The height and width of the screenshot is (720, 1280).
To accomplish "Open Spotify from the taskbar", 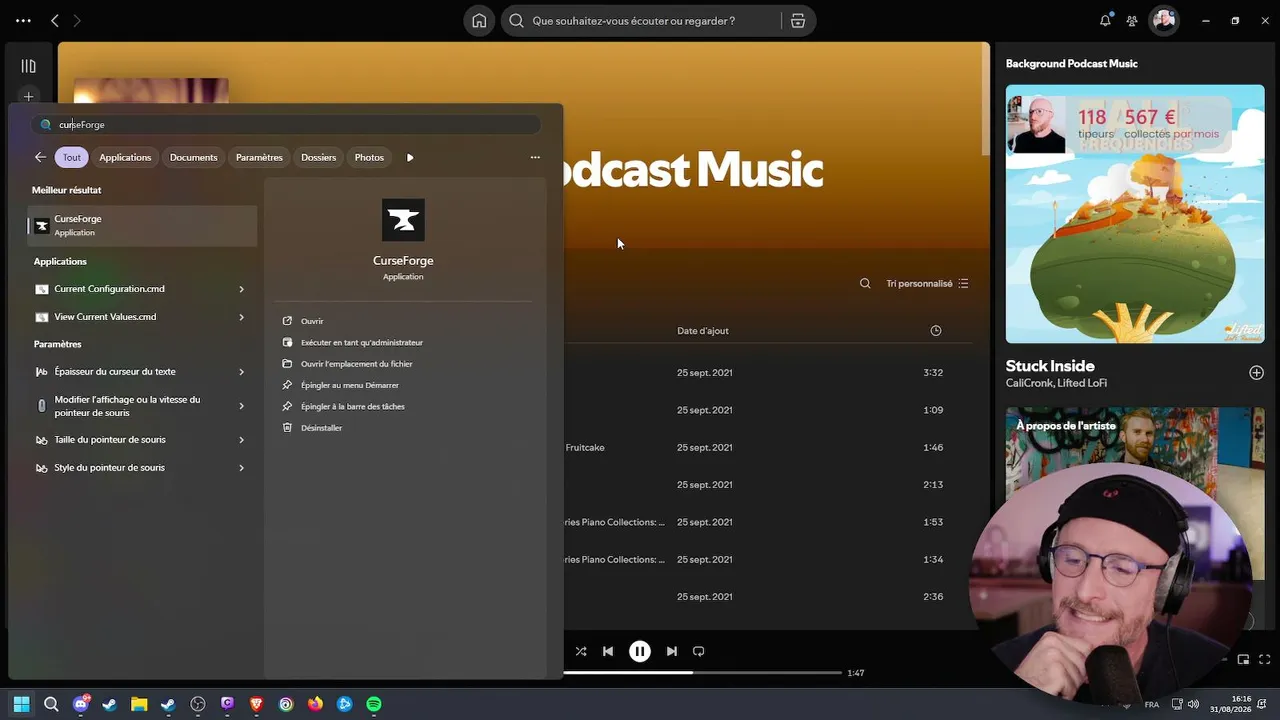I will point(374,704).
